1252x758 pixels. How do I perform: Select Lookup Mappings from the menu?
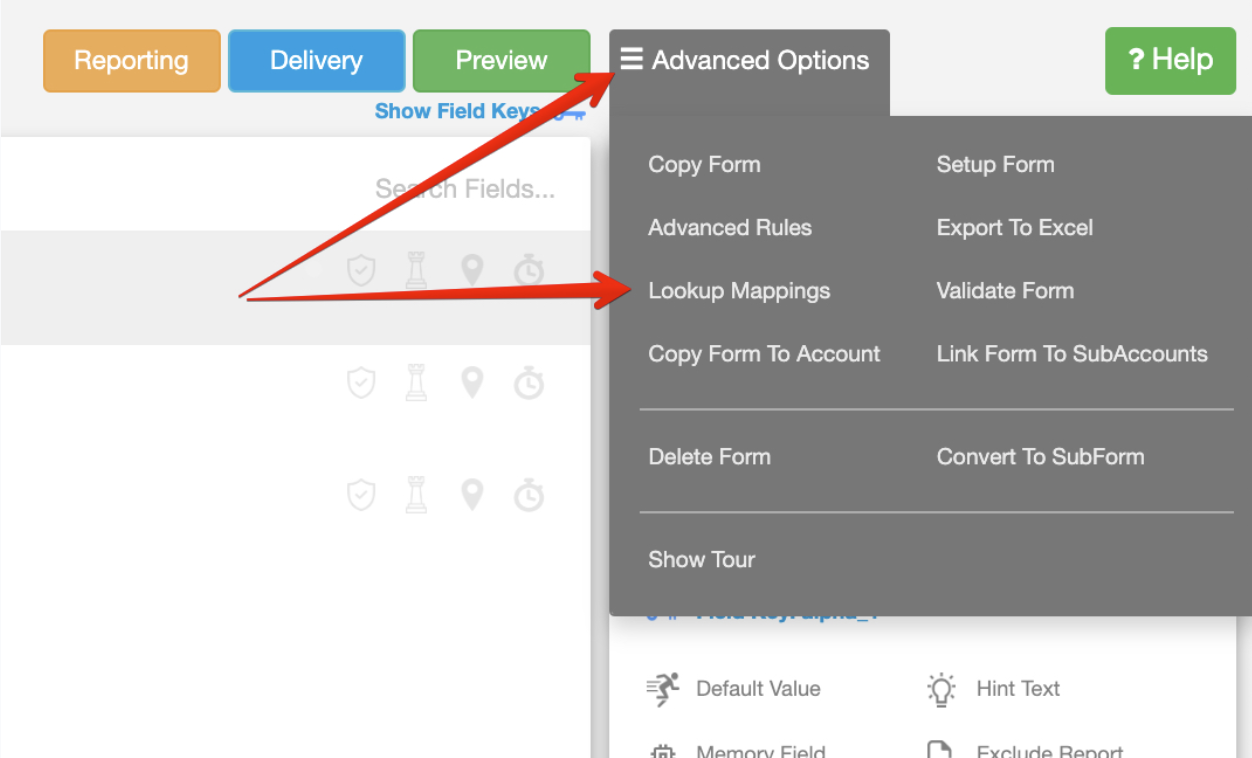point(739,290)
